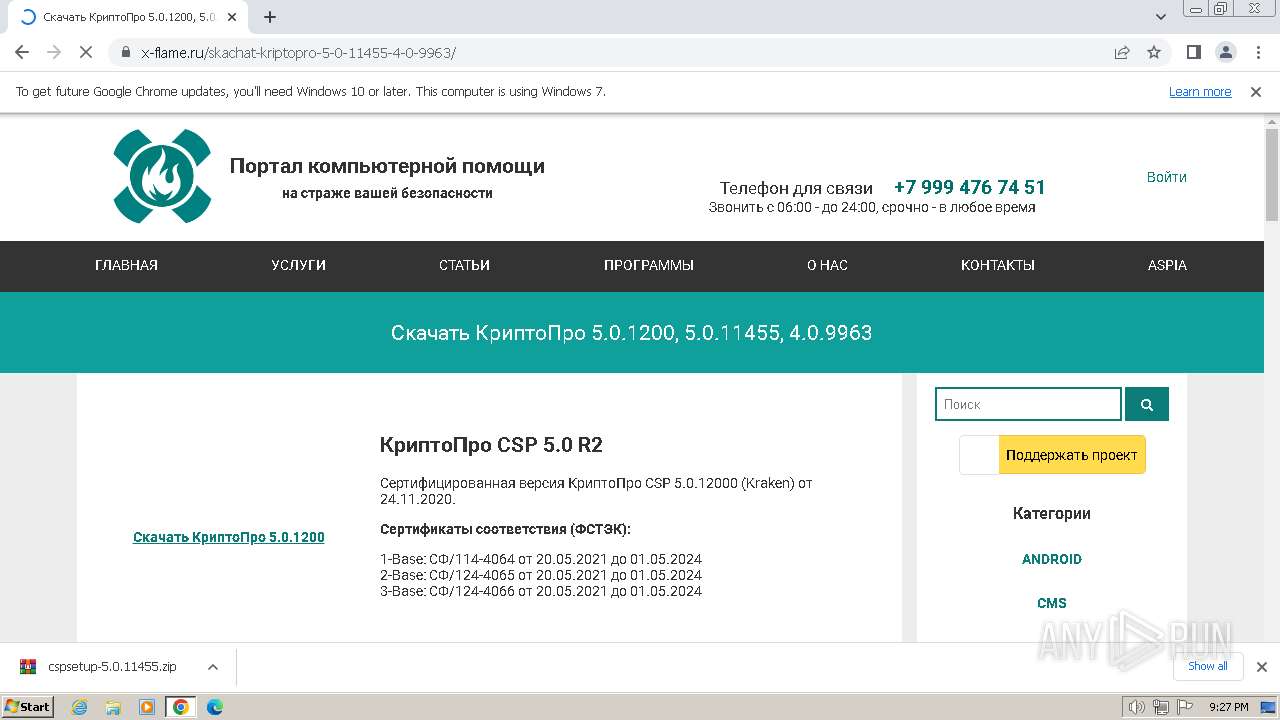Select Chrome in the taskbar
Image resolution: width=1280 pixels, height=720 pixels.
[181, 707]
